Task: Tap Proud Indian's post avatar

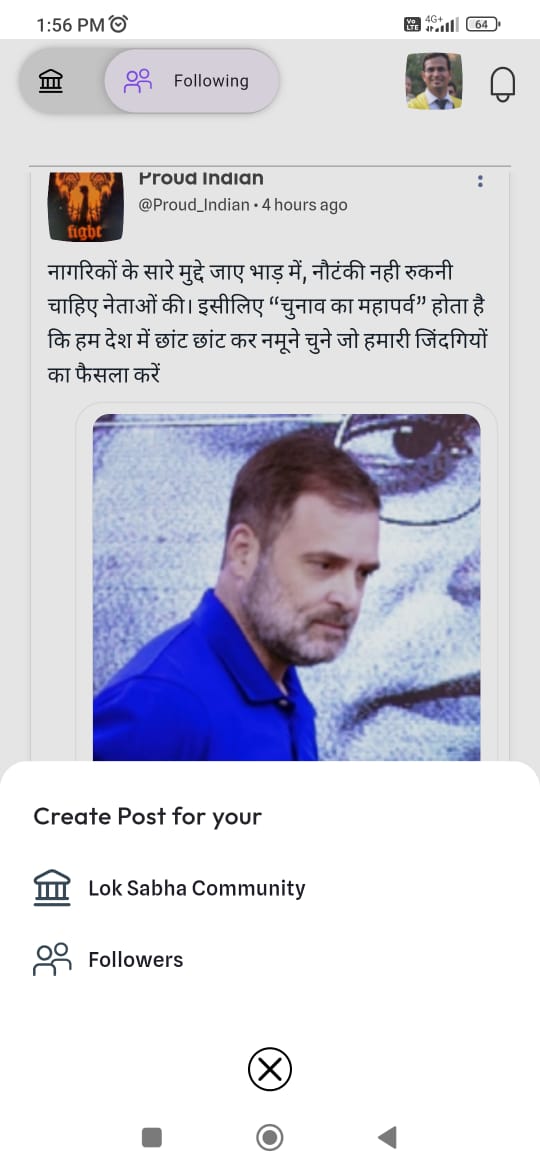Action: tap(86, 207)
